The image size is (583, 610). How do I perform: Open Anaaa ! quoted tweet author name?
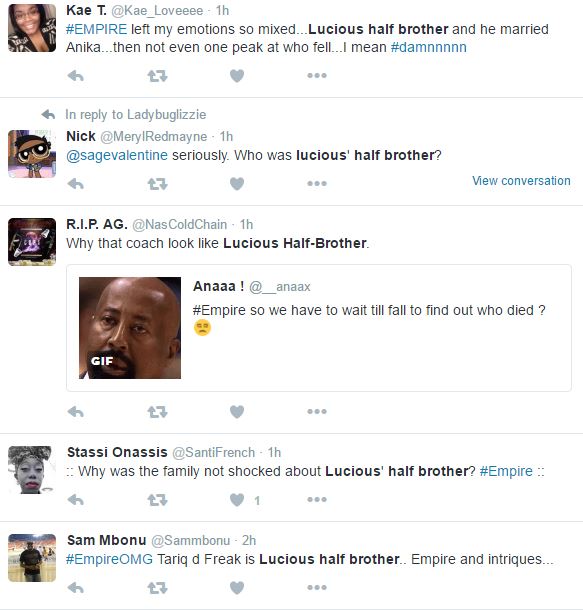[x=219, y=287]
